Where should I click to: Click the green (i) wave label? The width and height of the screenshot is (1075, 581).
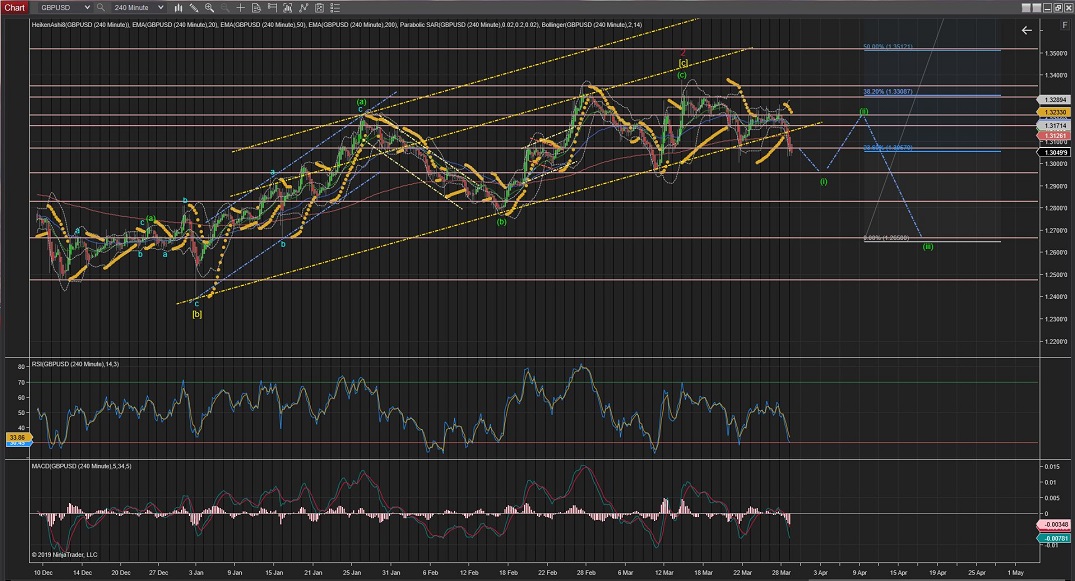(x=823, y=182)
